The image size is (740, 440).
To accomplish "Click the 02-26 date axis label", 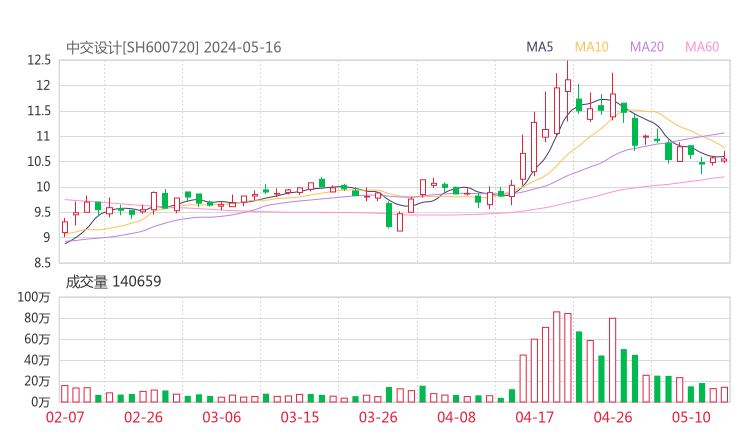I will tap(143, 417).
